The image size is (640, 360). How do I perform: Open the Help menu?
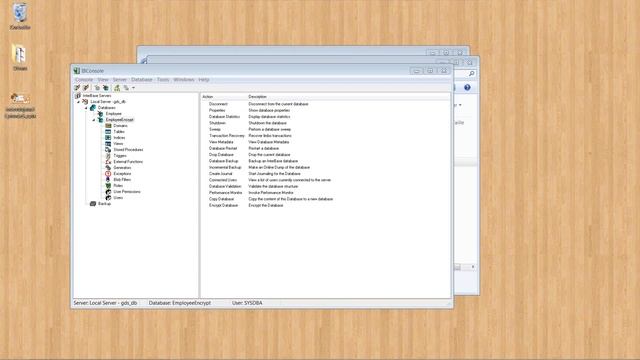(204, 80)
